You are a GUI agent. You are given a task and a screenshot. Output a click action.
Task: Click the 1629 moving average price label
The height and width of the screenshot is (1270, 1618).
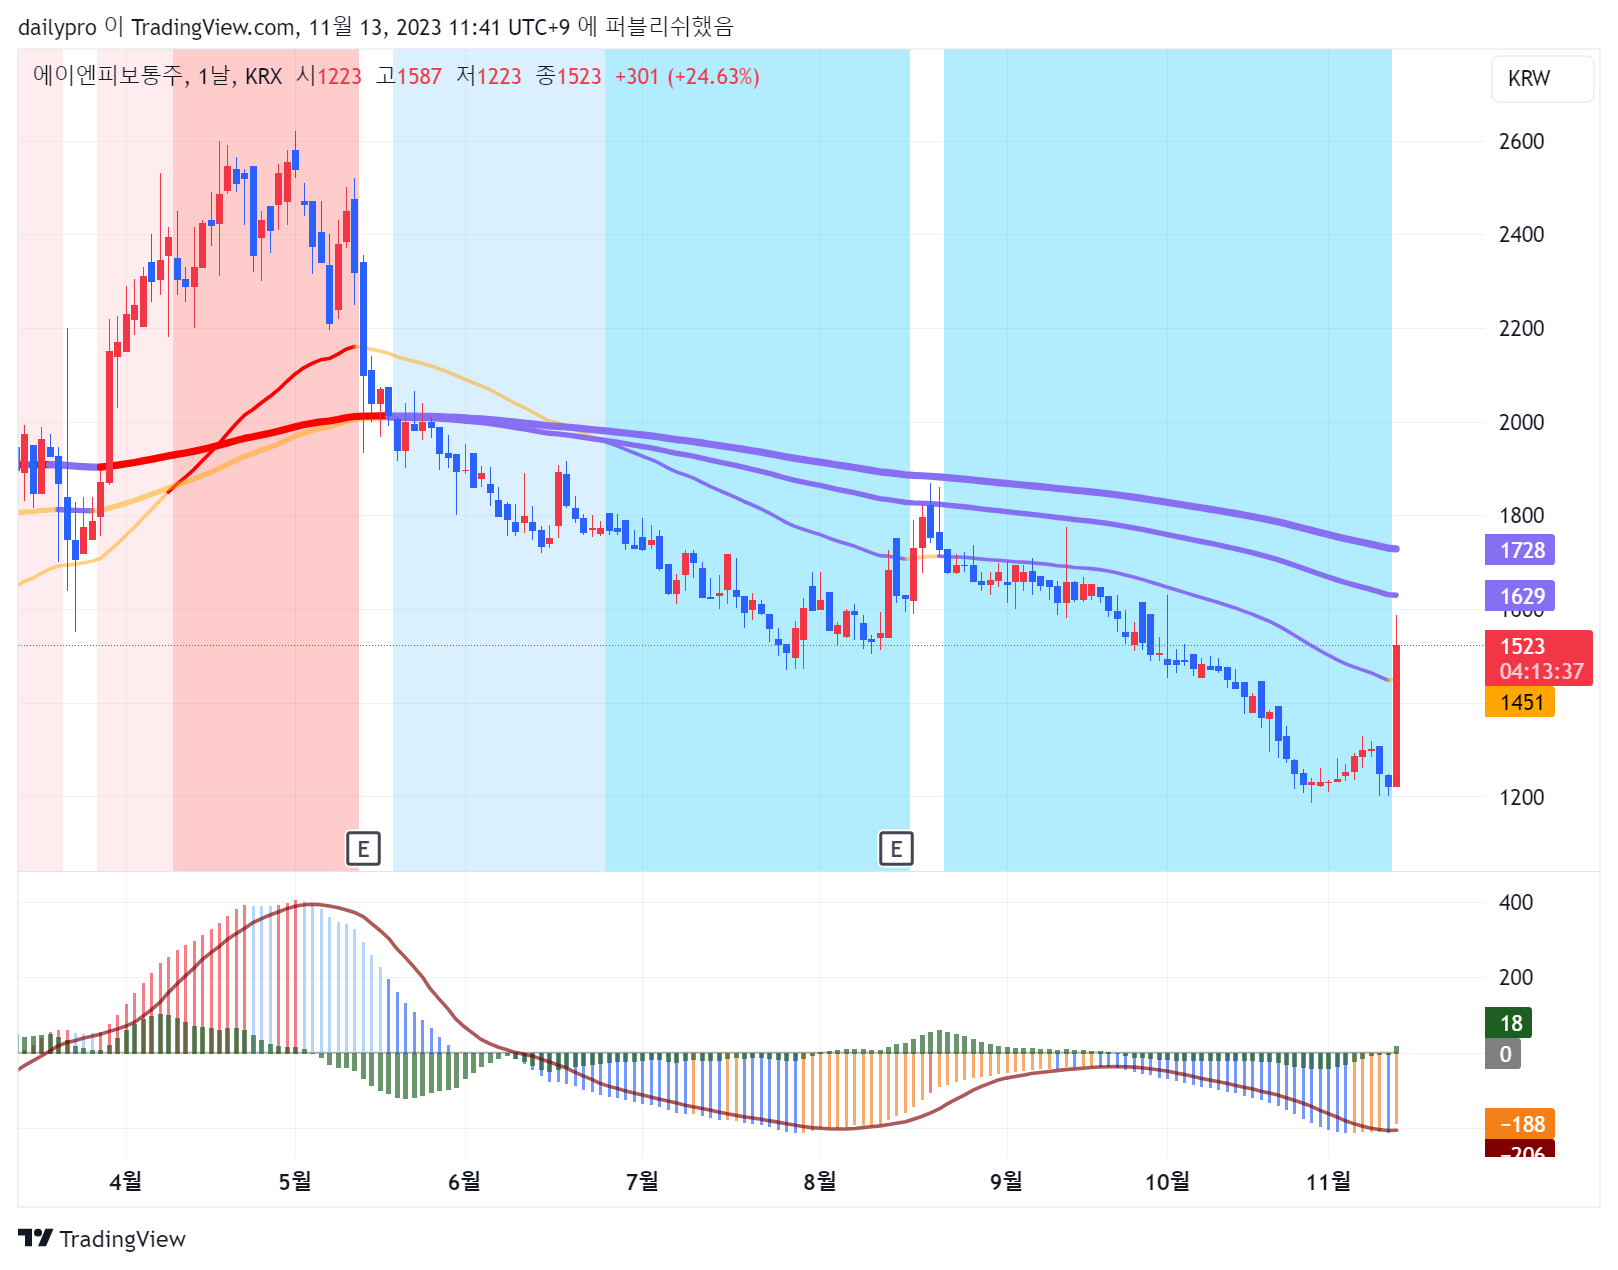pos(1520,596)
